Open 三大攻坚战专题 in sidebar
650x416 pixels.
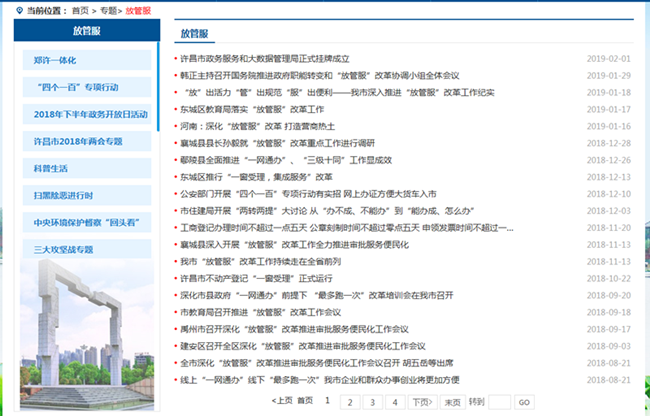[x=63, y=249]
